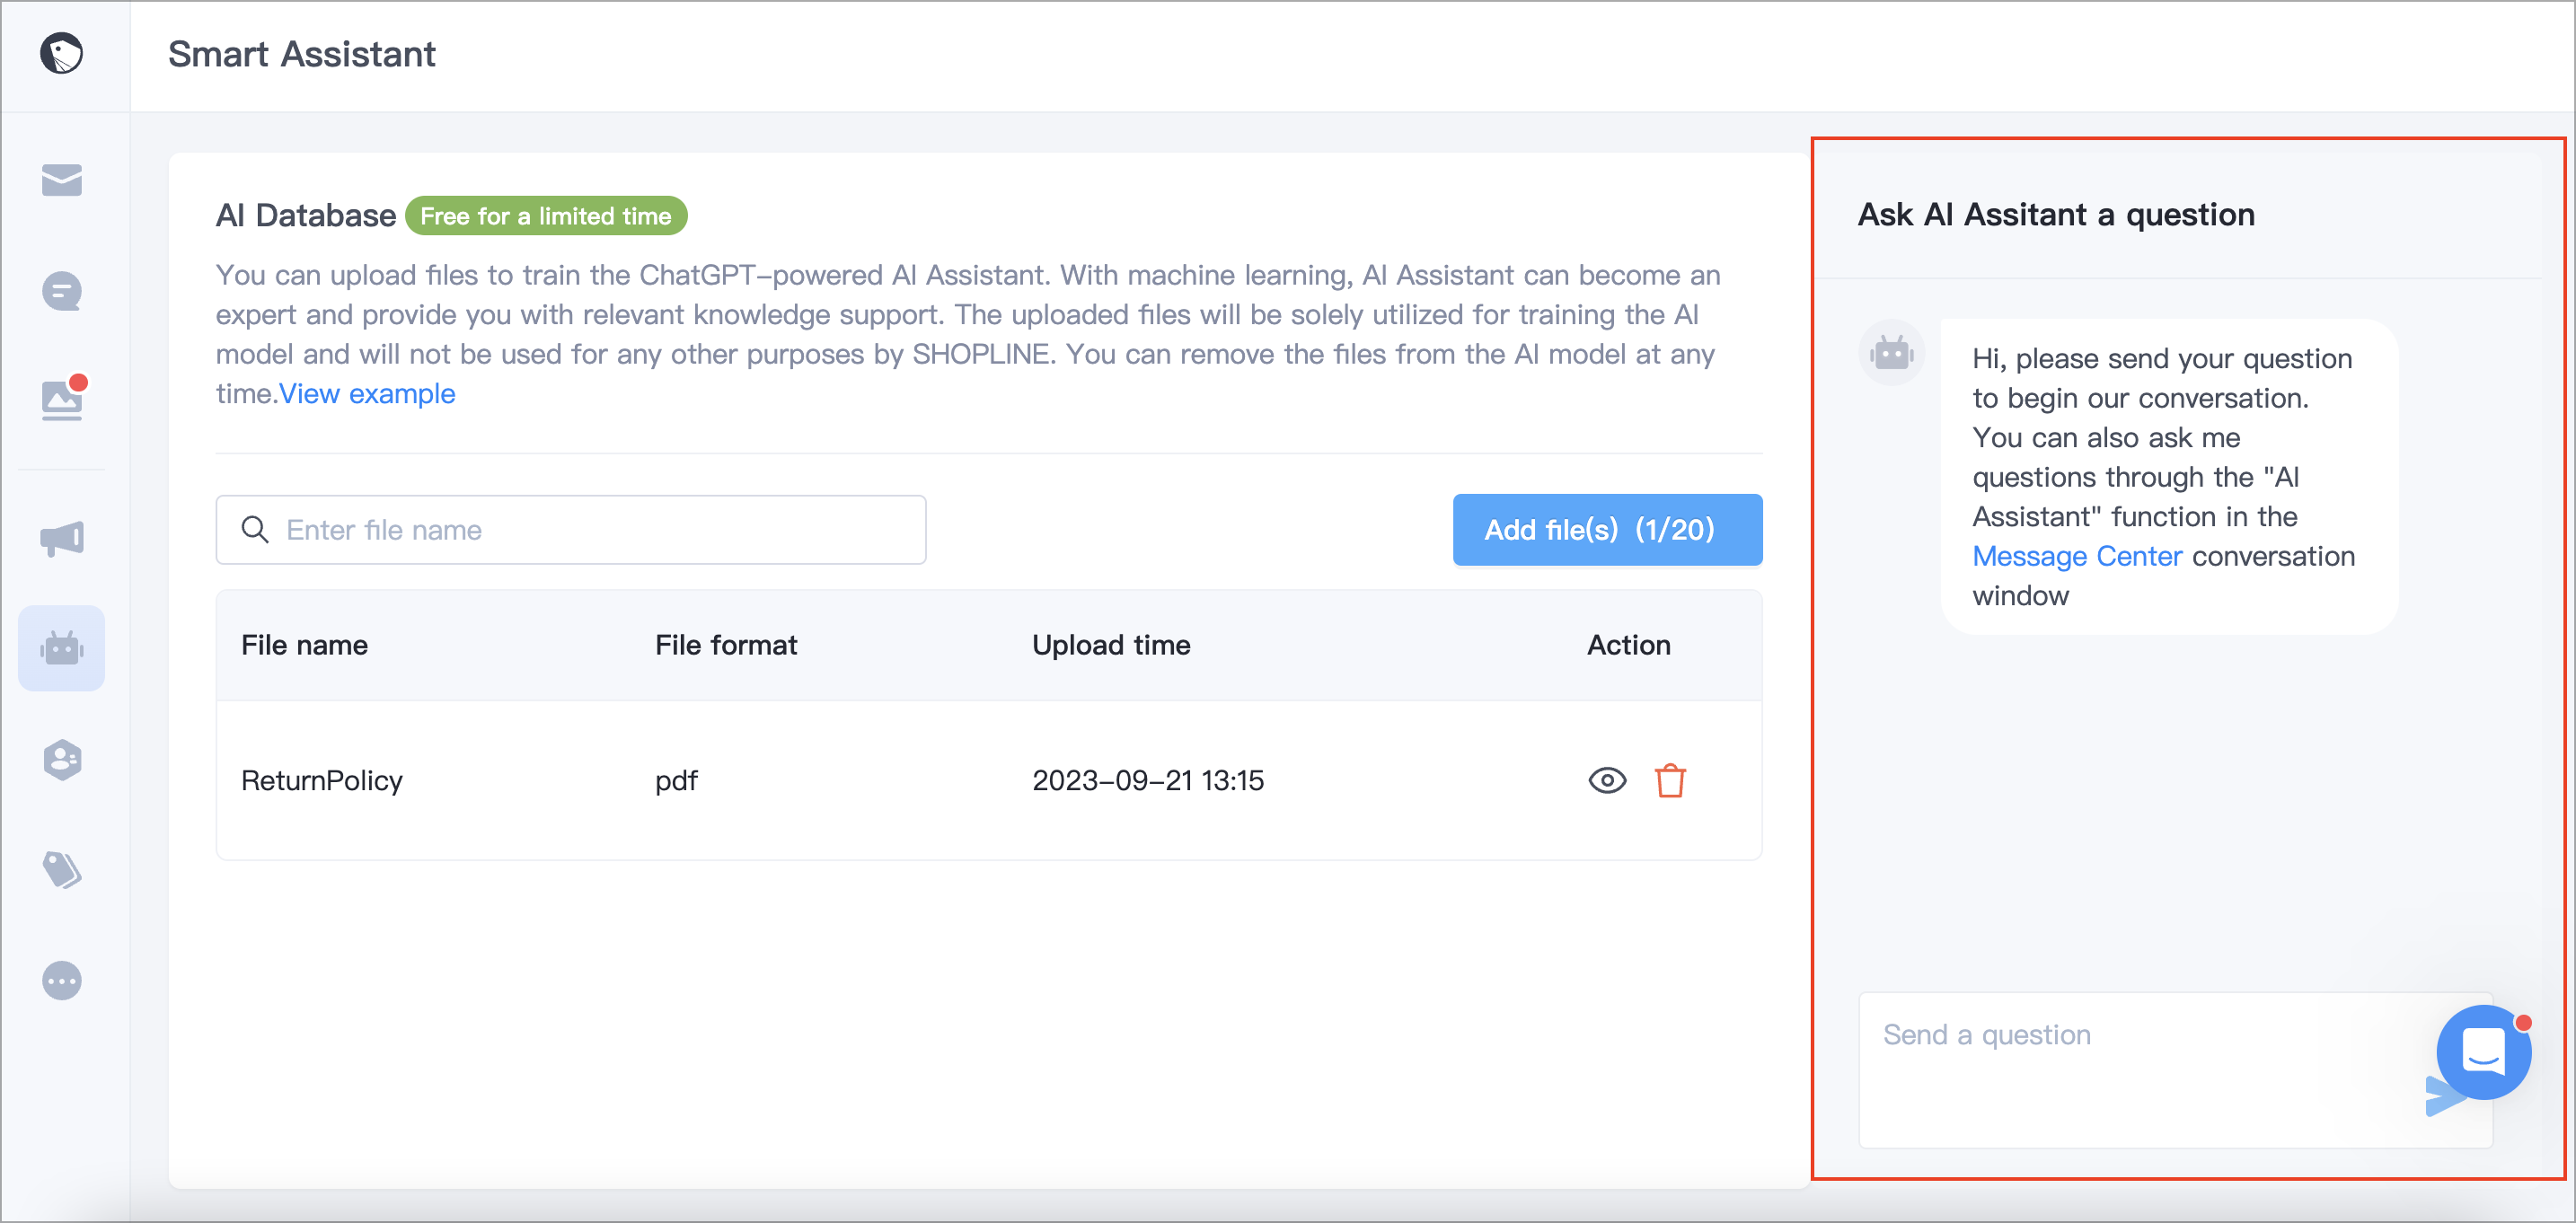Click the Upload time column header

click(x=1111, y=646)
